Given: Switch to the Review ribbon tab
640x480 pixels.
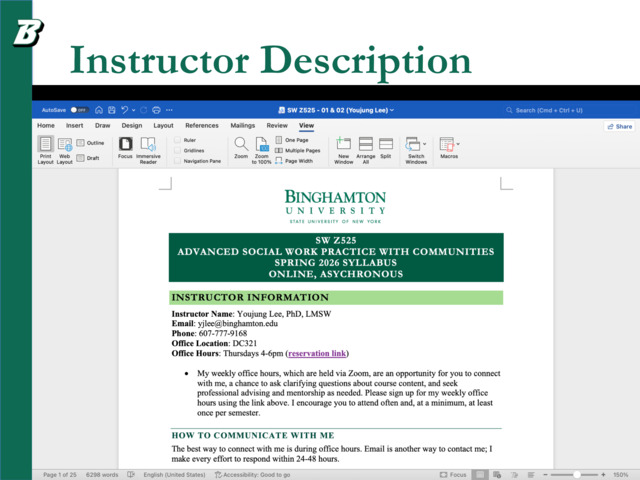Looking at the screenshot, I should [x=277, y=125].
